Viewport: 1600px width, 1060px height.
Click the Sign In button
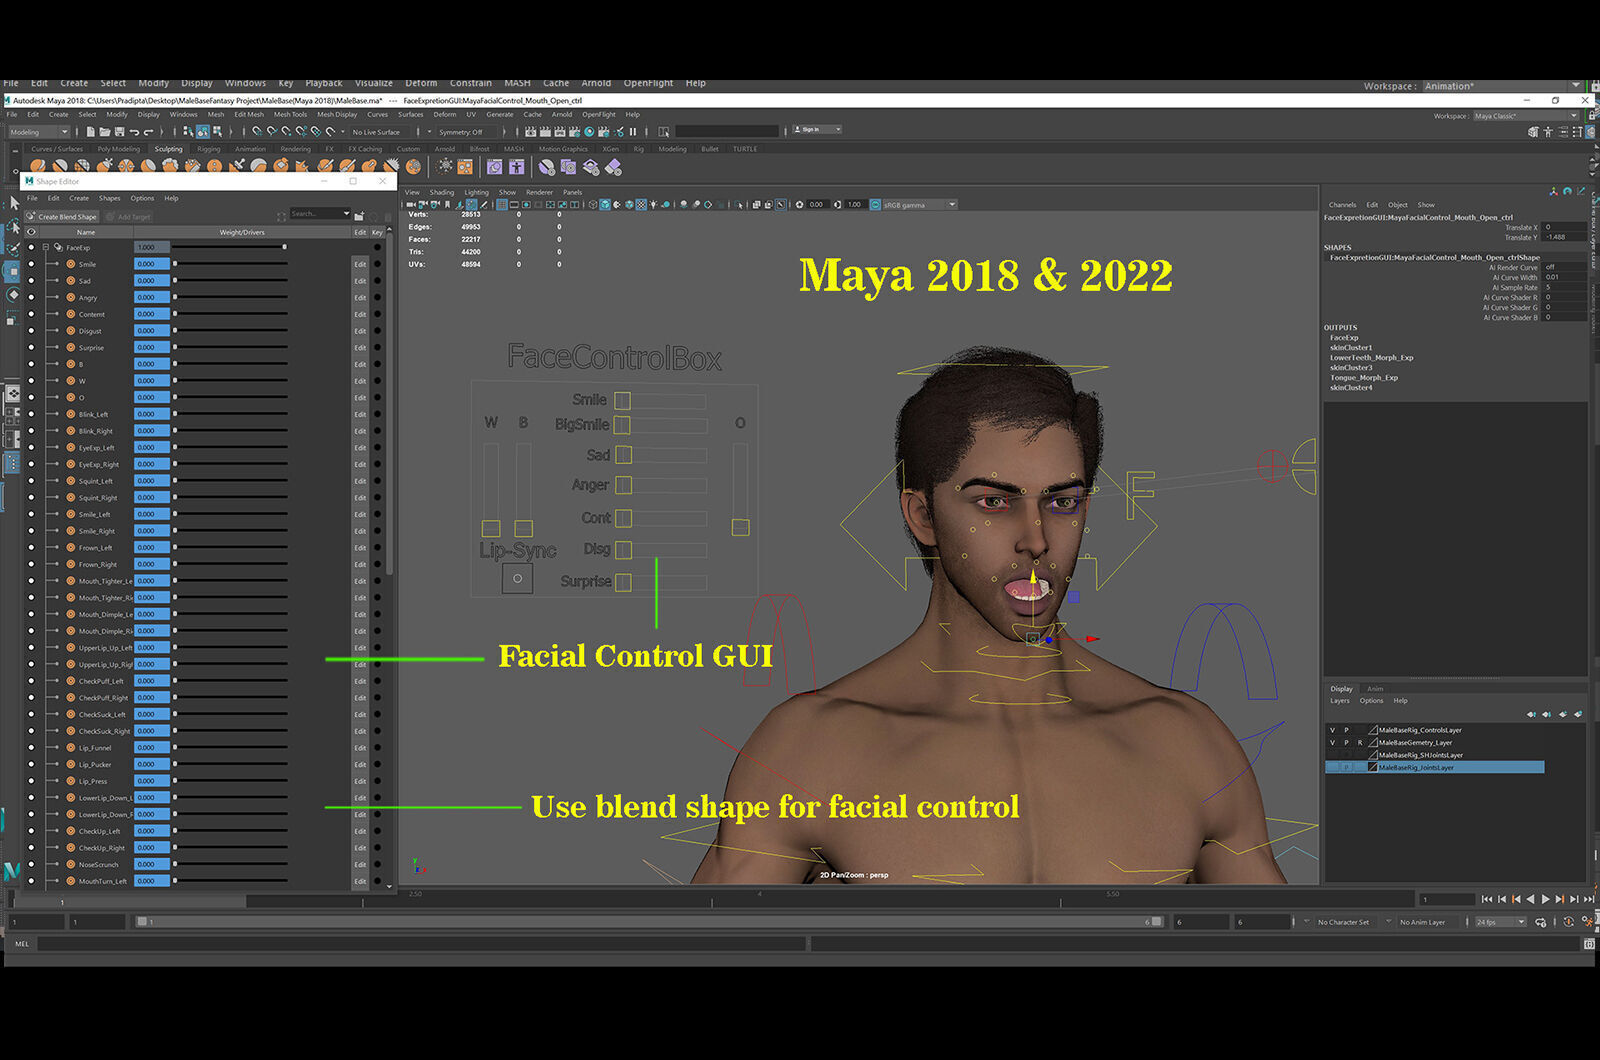tap(816, 129)
